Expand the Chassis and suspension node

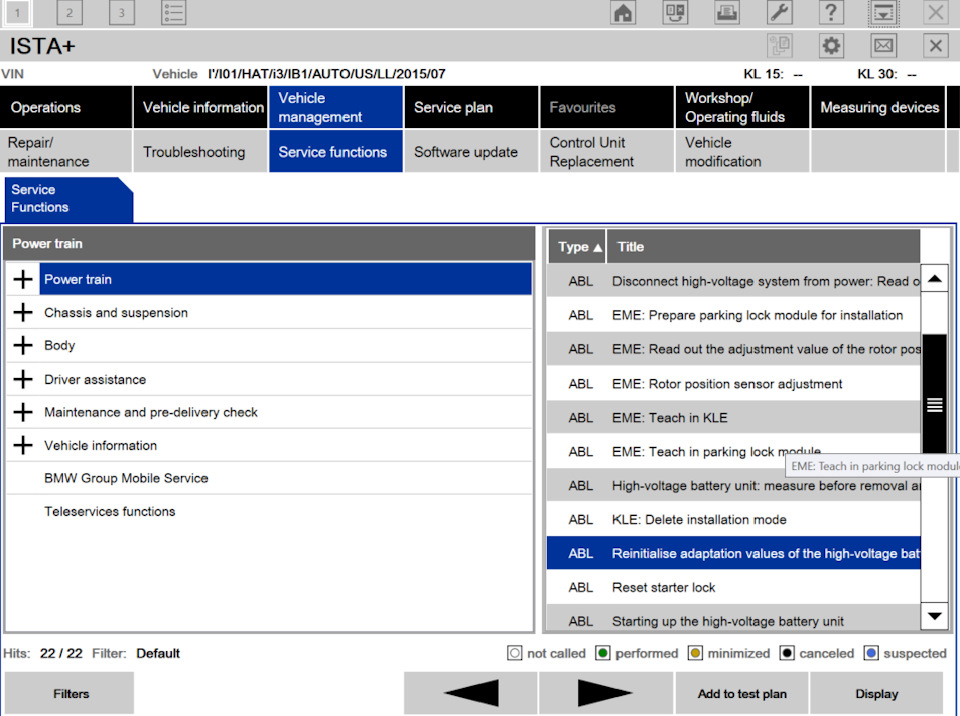[23, 312]
